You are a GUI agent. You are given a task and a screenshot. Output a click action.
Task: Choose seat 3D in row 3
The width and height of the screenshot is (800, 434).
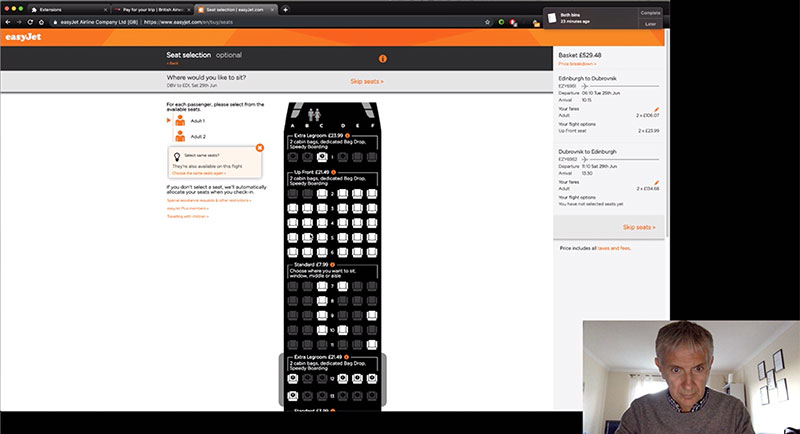(x=342, y=209)
